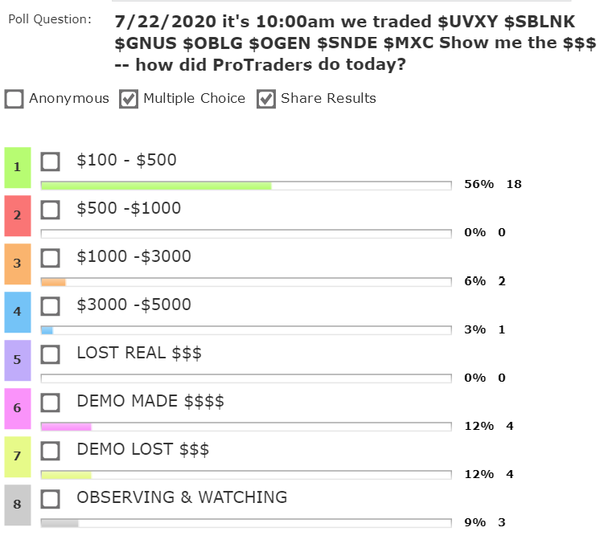Toggle the Multiple Choice checkbox
Viewport: 600px width, 552px height.
129,99
